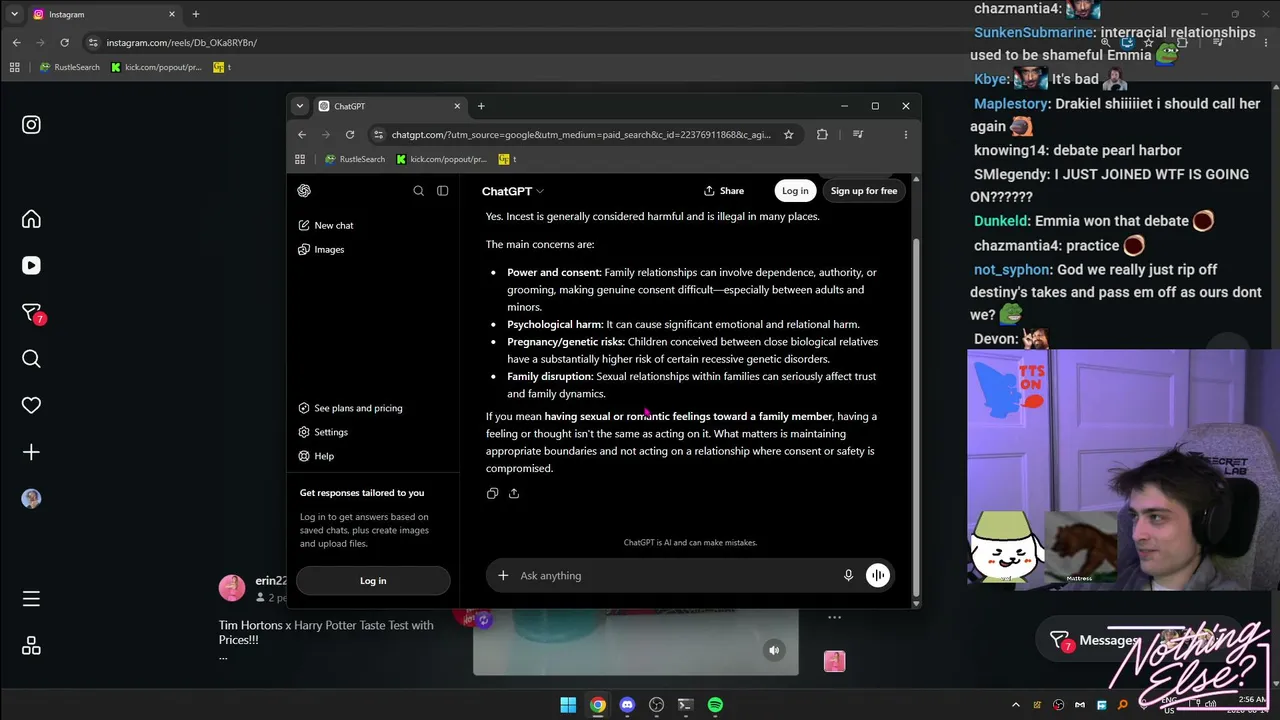Click Sign up for free
The height and width of the screenshot is (720, 1280).
tap(864, 191)
